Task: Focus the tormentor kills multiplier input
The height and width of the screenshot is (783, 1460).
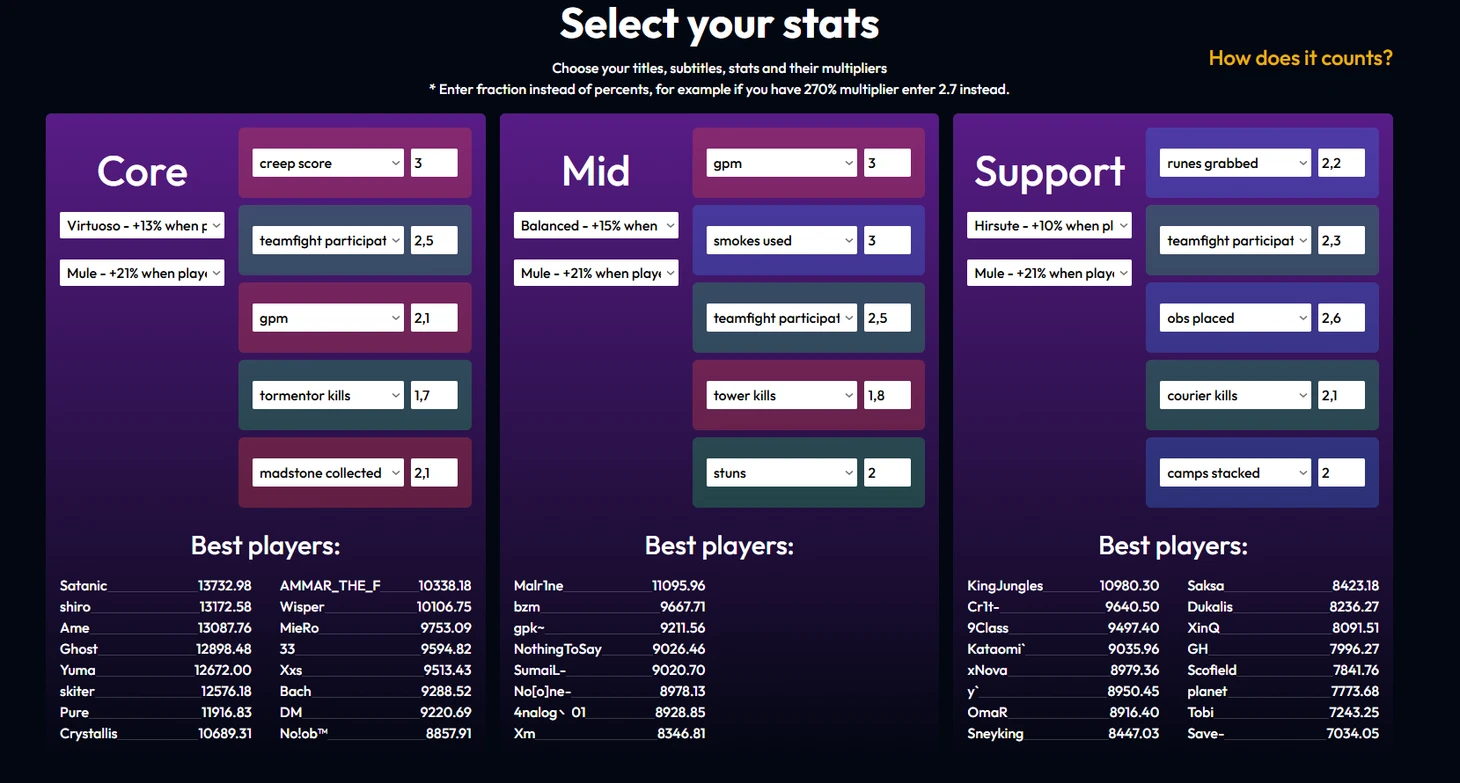Action: tap(434, 395)
